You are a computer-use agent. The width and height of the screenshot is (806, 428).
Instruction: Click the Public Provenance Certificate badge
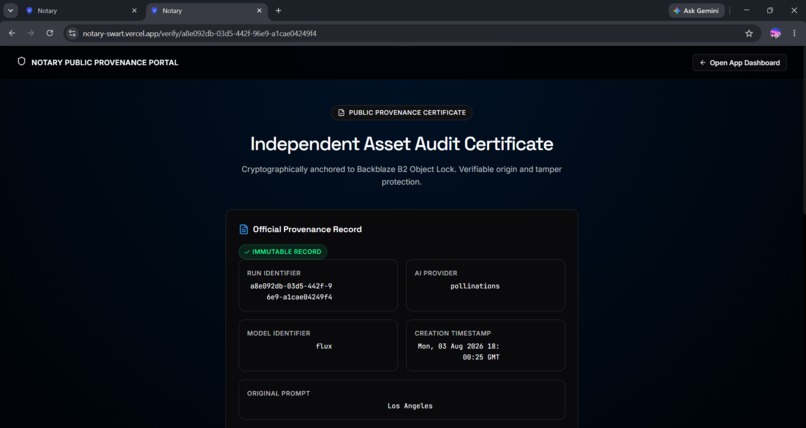tap(401, 113)
